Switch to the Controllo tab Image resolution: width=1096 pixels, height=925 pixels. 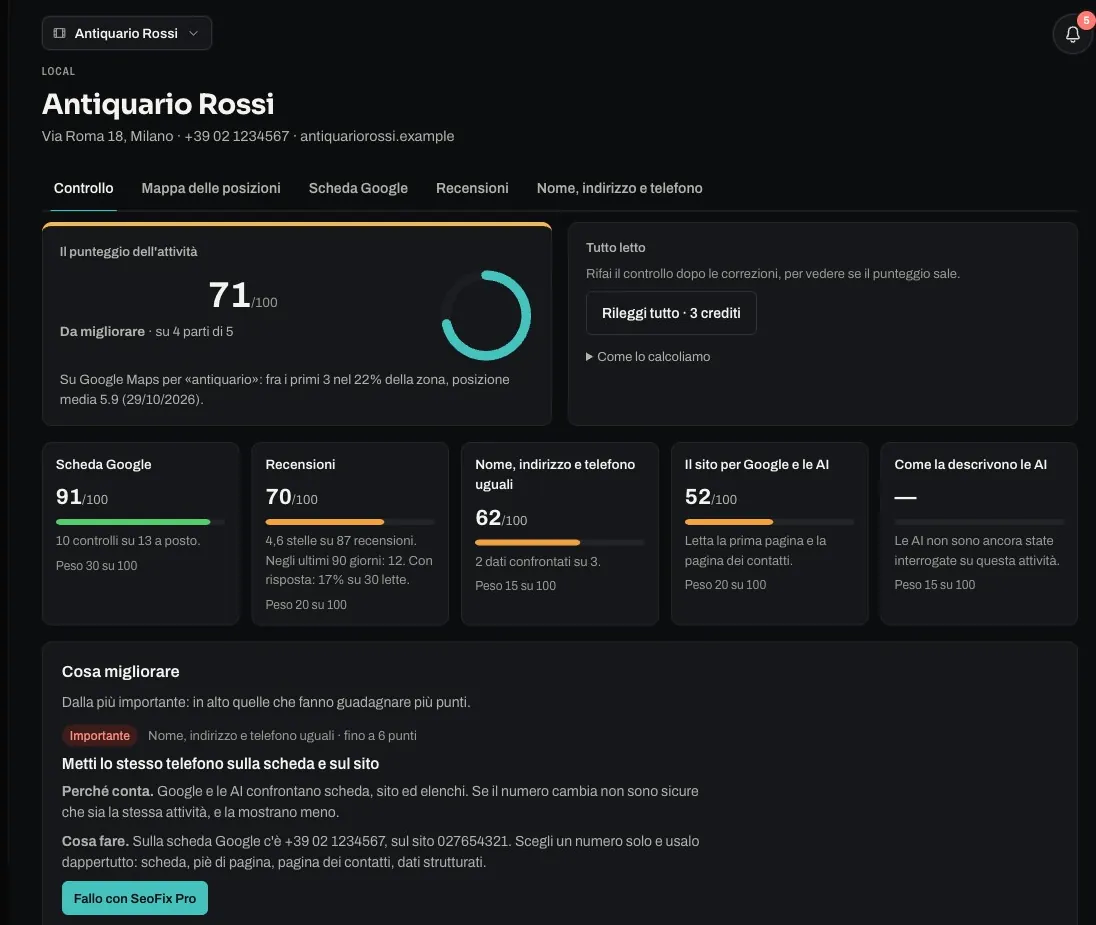click(x=83, y=188)
